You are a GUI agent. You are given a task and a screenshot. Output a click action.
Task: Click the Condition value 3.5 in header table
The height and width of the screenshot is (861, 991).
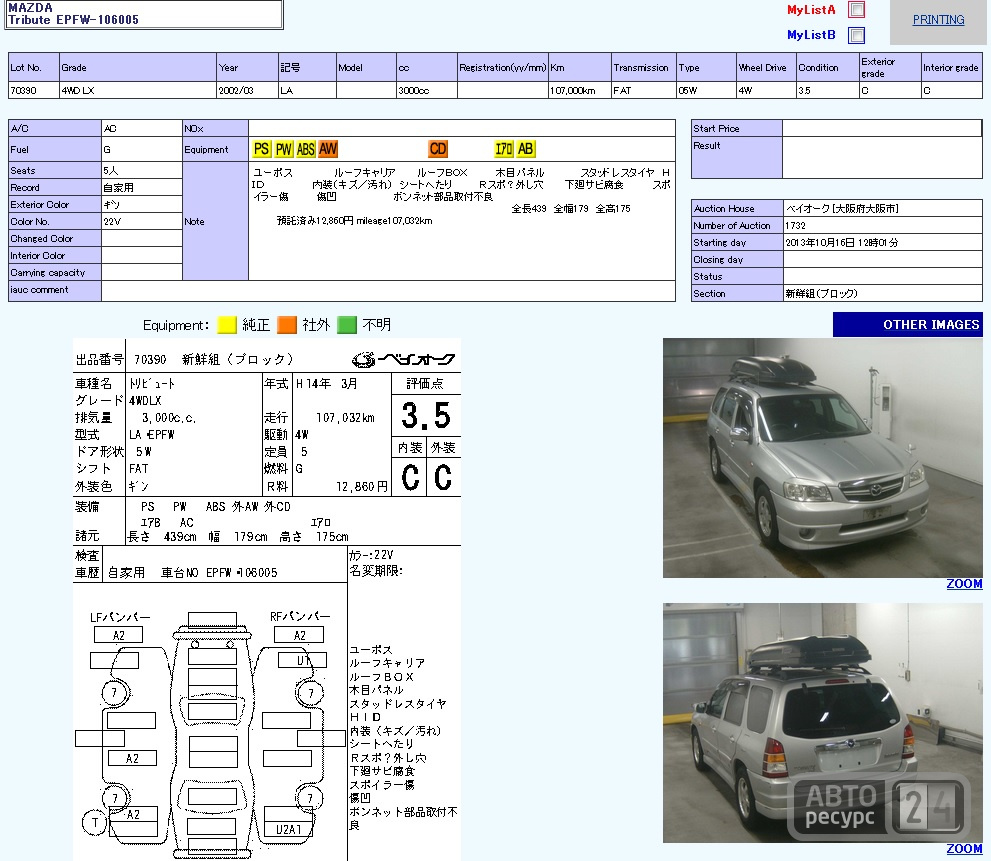[x=804, y=90]
